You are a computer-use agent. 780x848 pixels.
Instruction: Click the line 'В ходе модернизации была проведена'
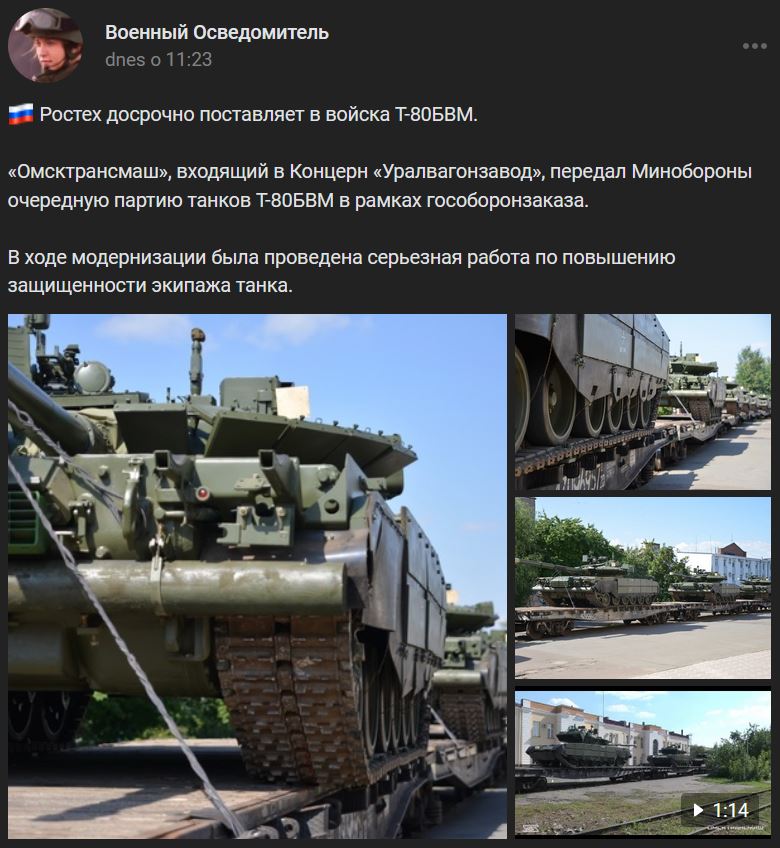tap(186, 257)
